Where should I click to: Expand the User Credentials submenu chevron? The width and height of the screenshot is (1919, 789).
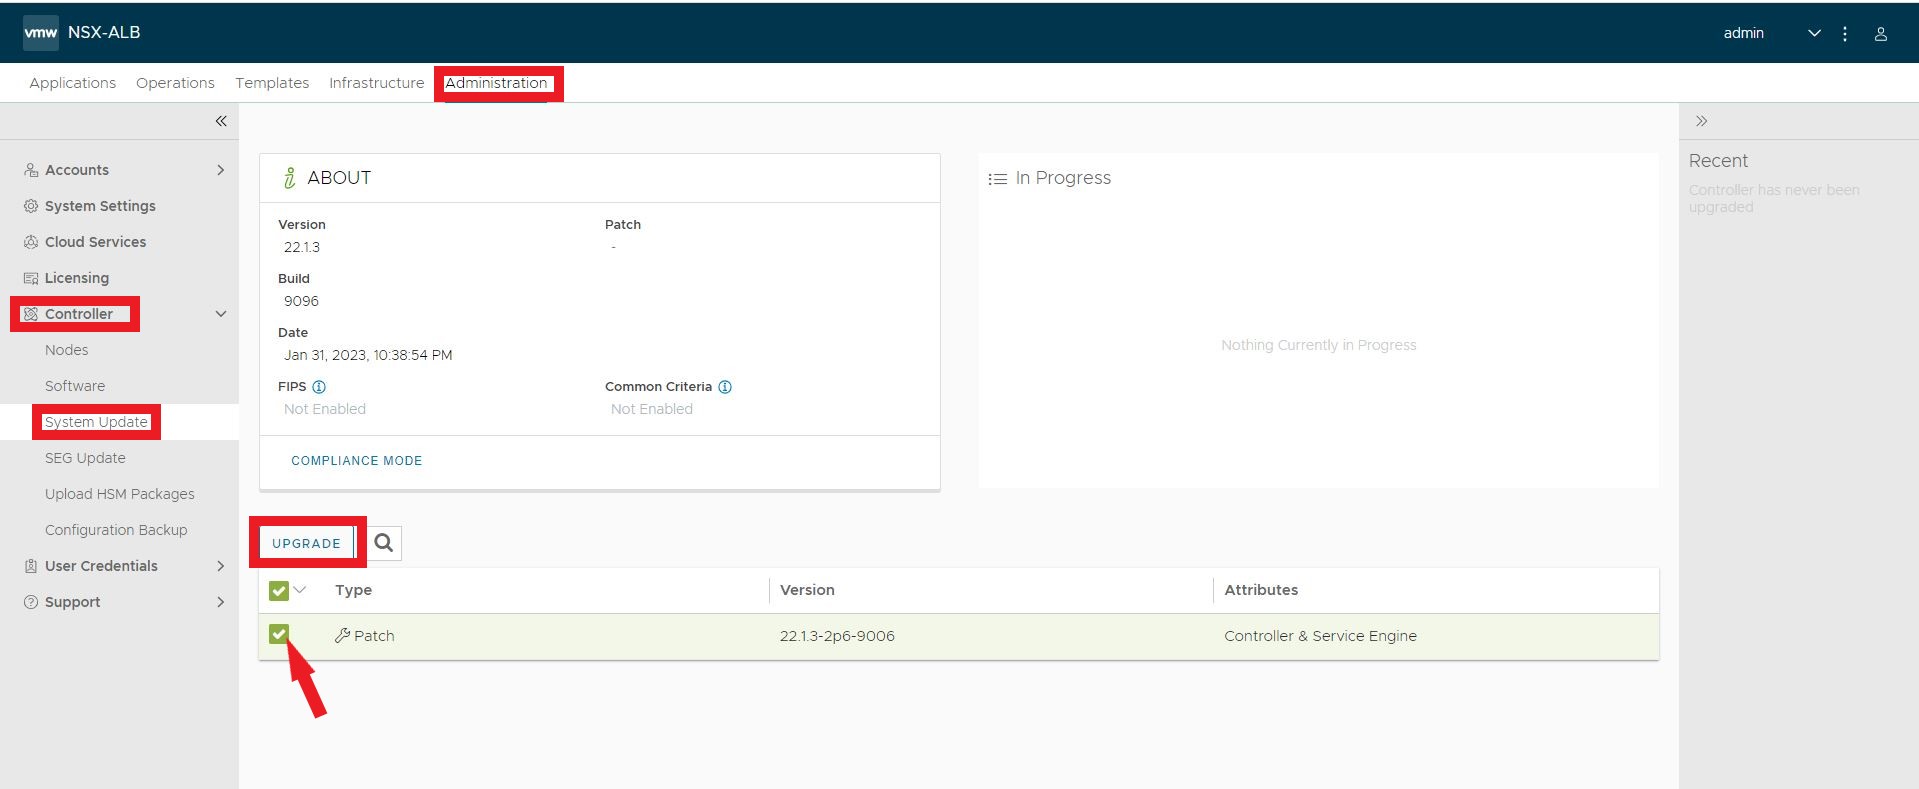pos(221,566)
